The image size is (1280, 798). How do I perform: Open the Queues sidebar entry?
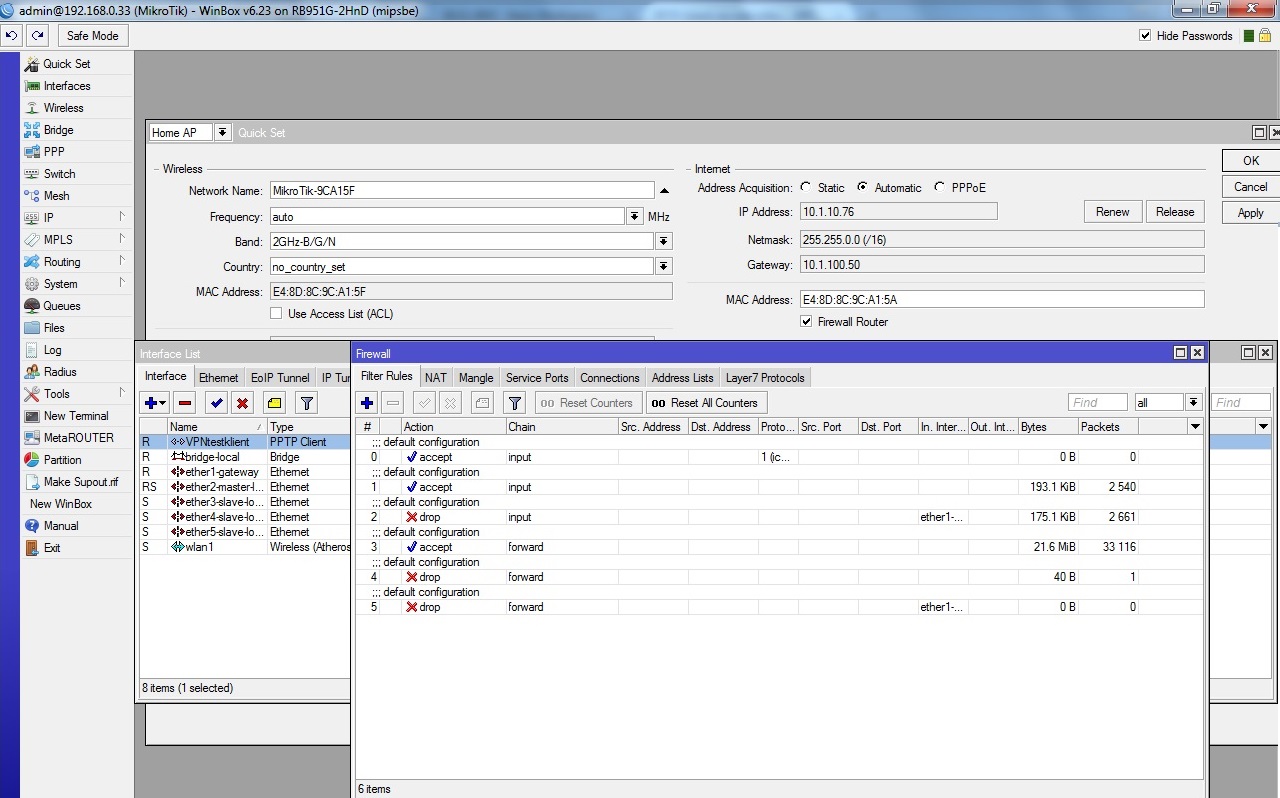pyautogui.click(x=61, y=306)
